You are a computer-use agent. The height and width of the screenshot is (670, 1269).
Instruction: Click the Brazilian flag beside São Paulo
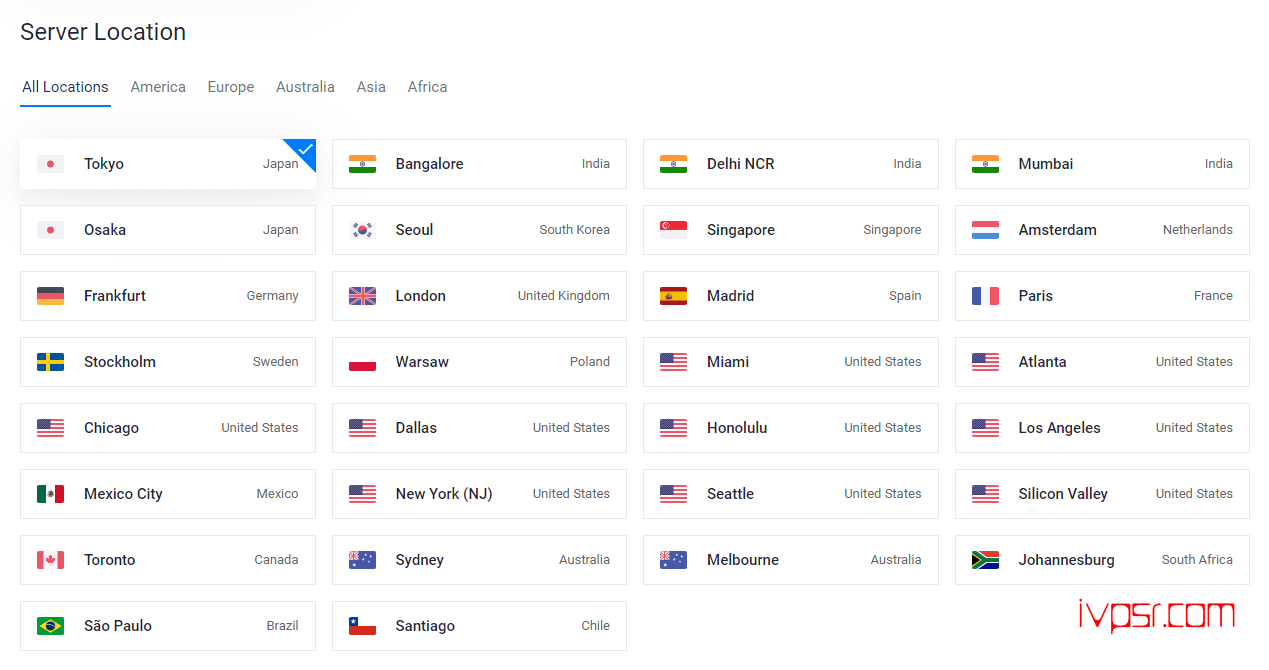[x=50, y=626]
